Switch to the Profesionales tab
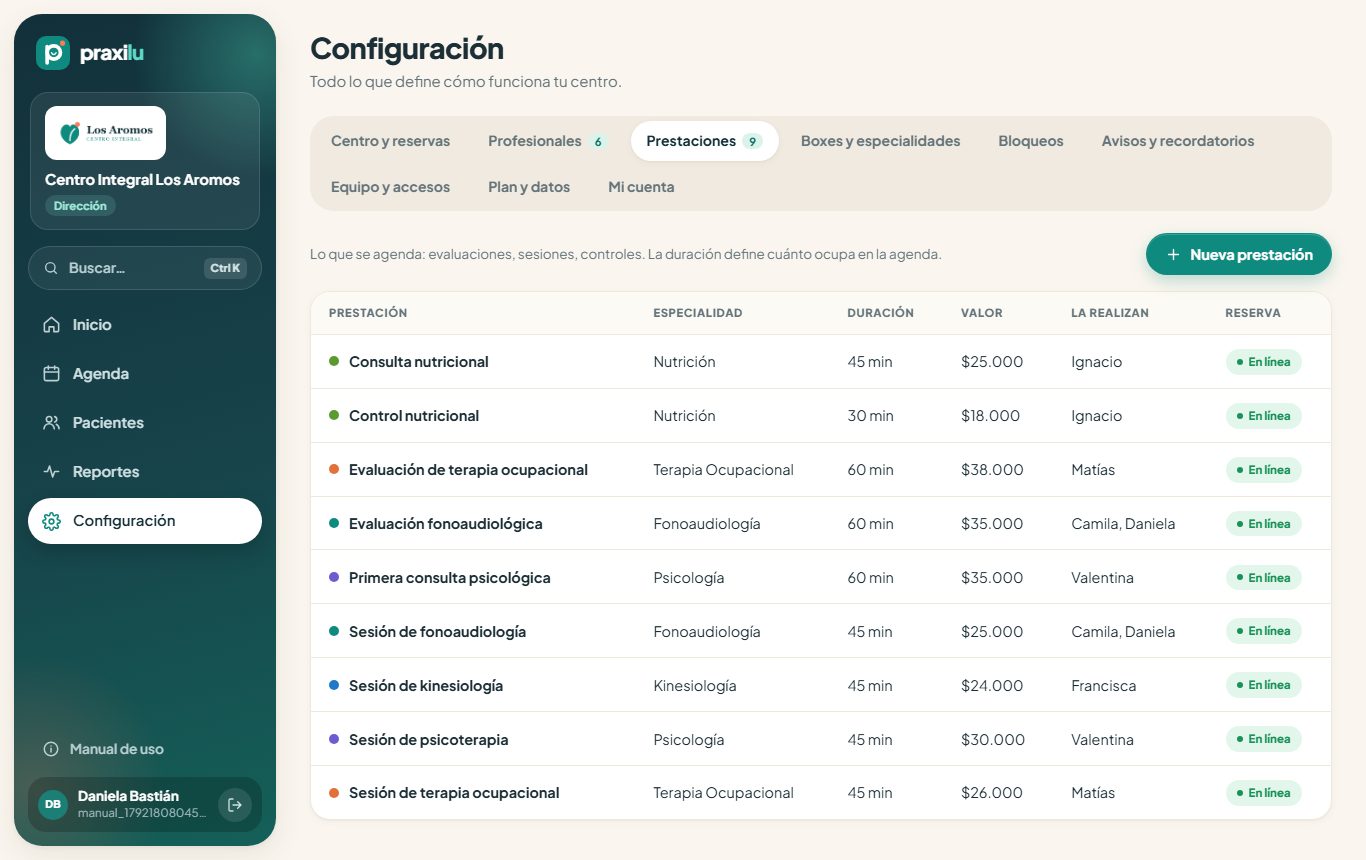 coord(547,141)
